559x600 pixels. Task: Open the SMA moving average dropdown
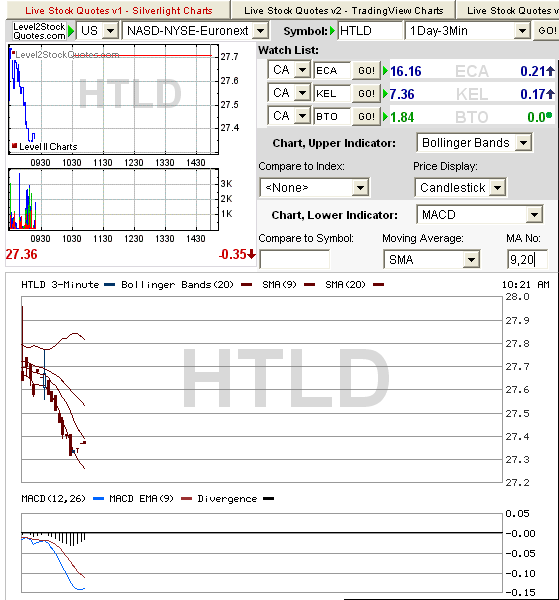[x=432, y=260]
